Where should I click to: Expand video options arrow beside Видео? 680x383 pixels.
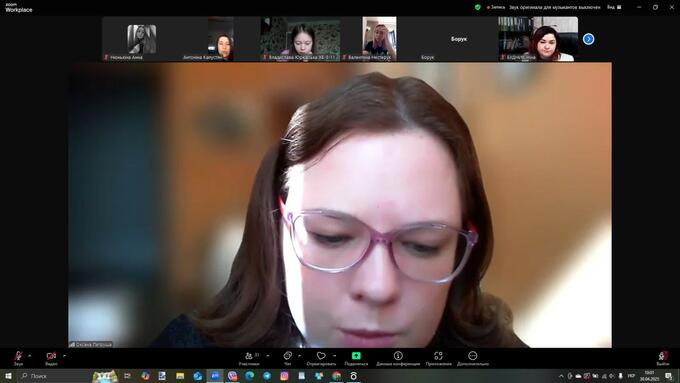click(64, 356)
